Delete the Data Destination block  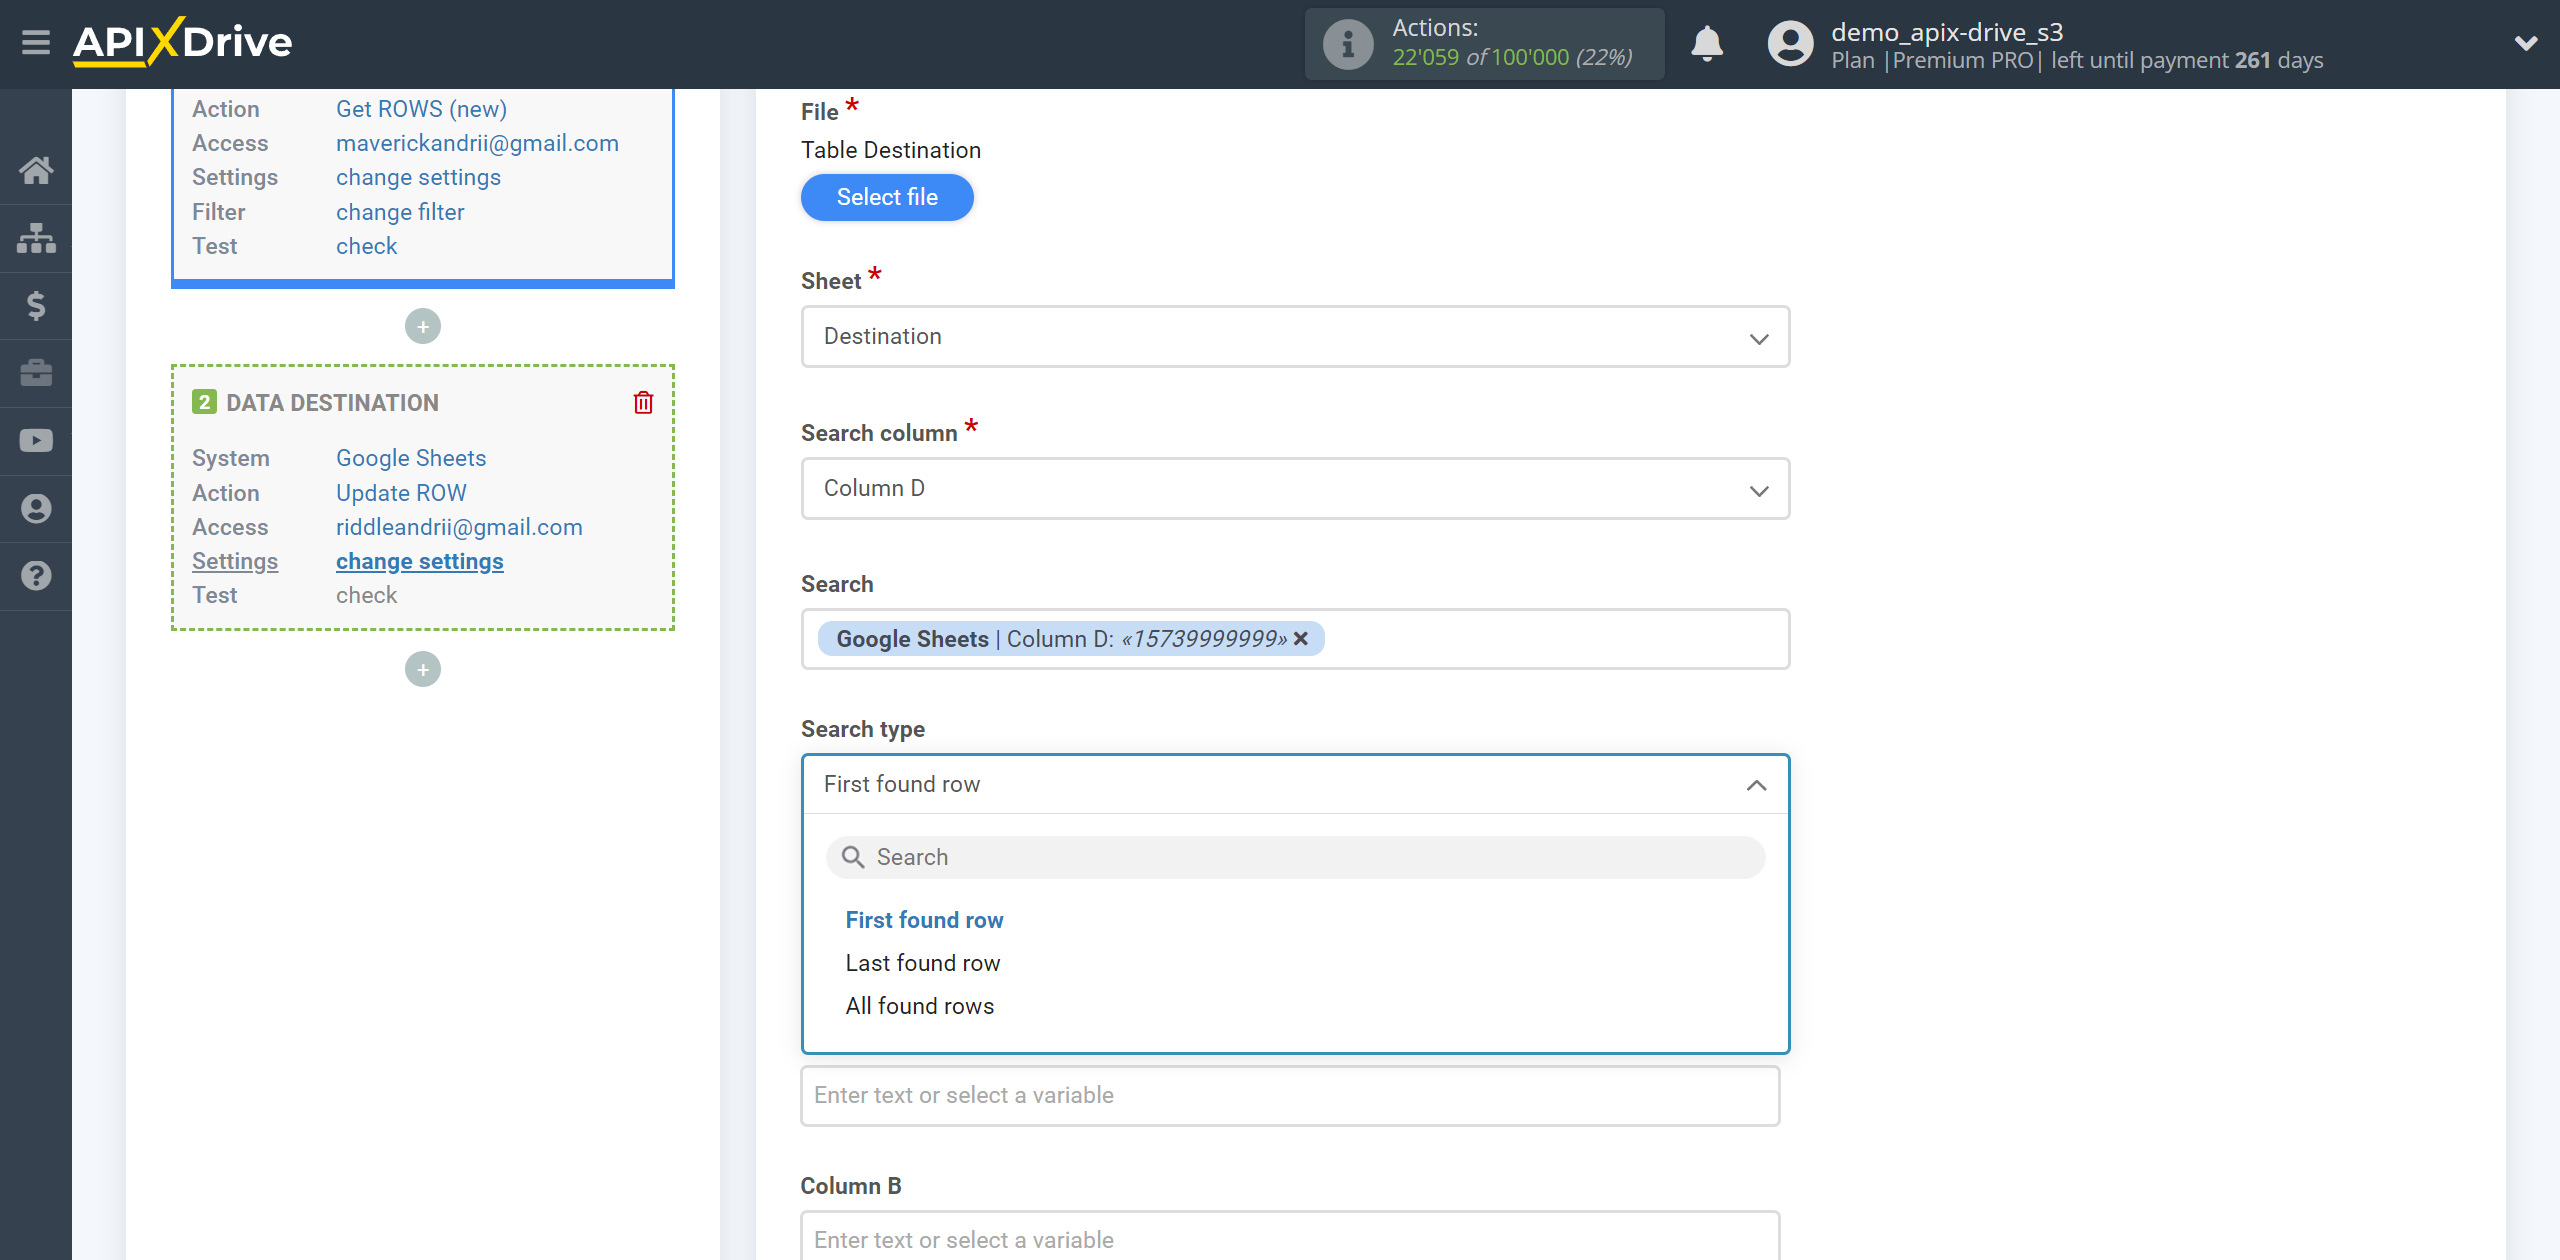pyautogui.click(x=643, y=403)
